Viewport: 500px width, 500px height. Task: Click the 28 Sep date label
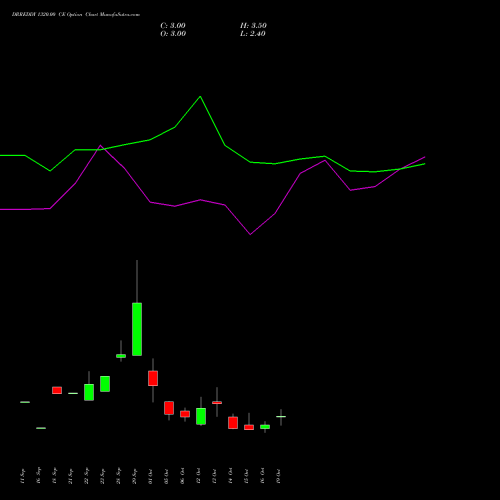click(x=119, y=476)
